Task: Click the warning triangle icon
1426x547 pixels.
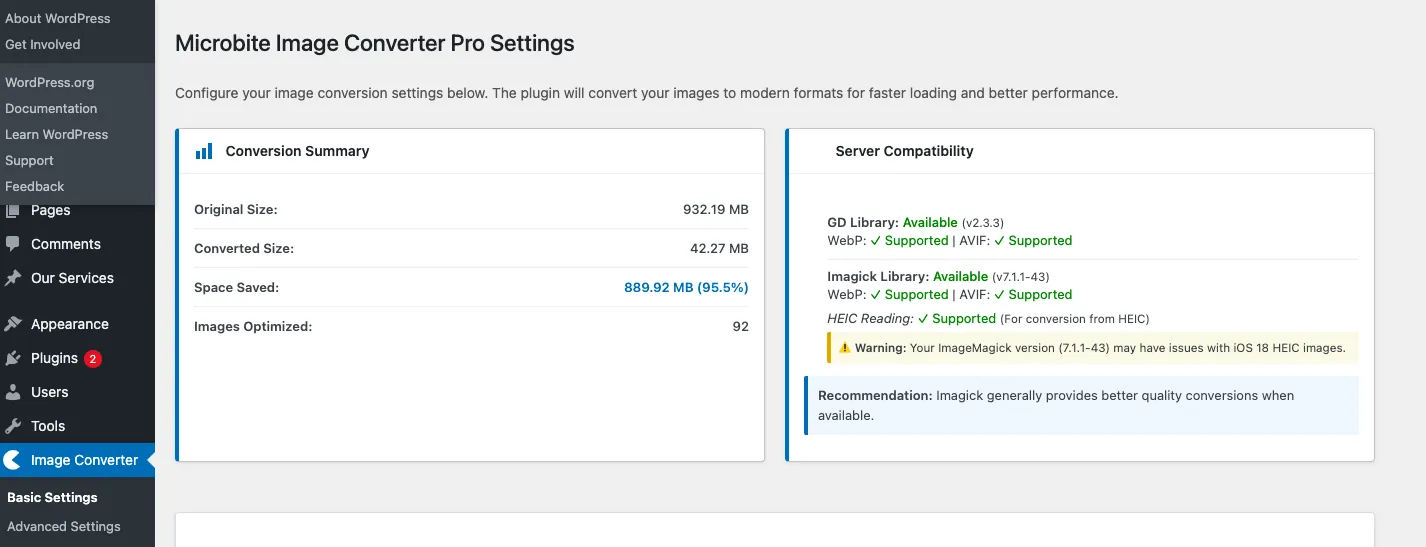Action: coord(845,348)
